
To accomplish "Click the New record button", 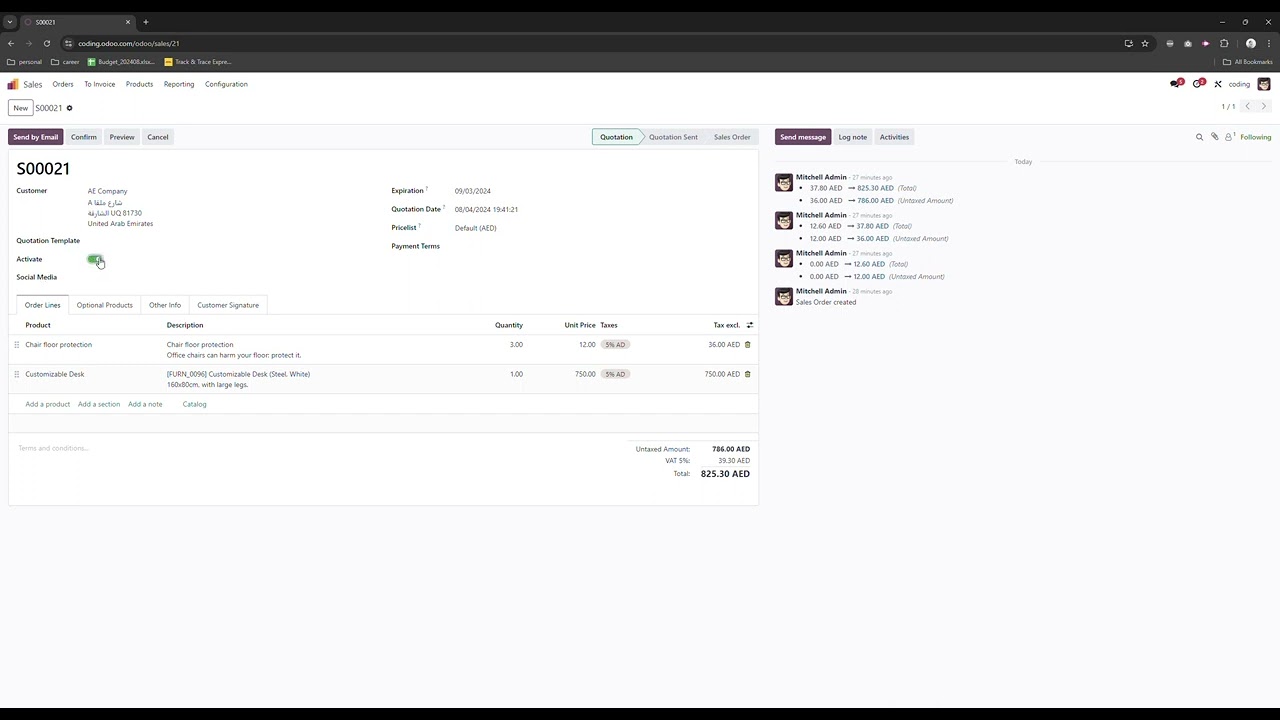I will tap(21, 108).
